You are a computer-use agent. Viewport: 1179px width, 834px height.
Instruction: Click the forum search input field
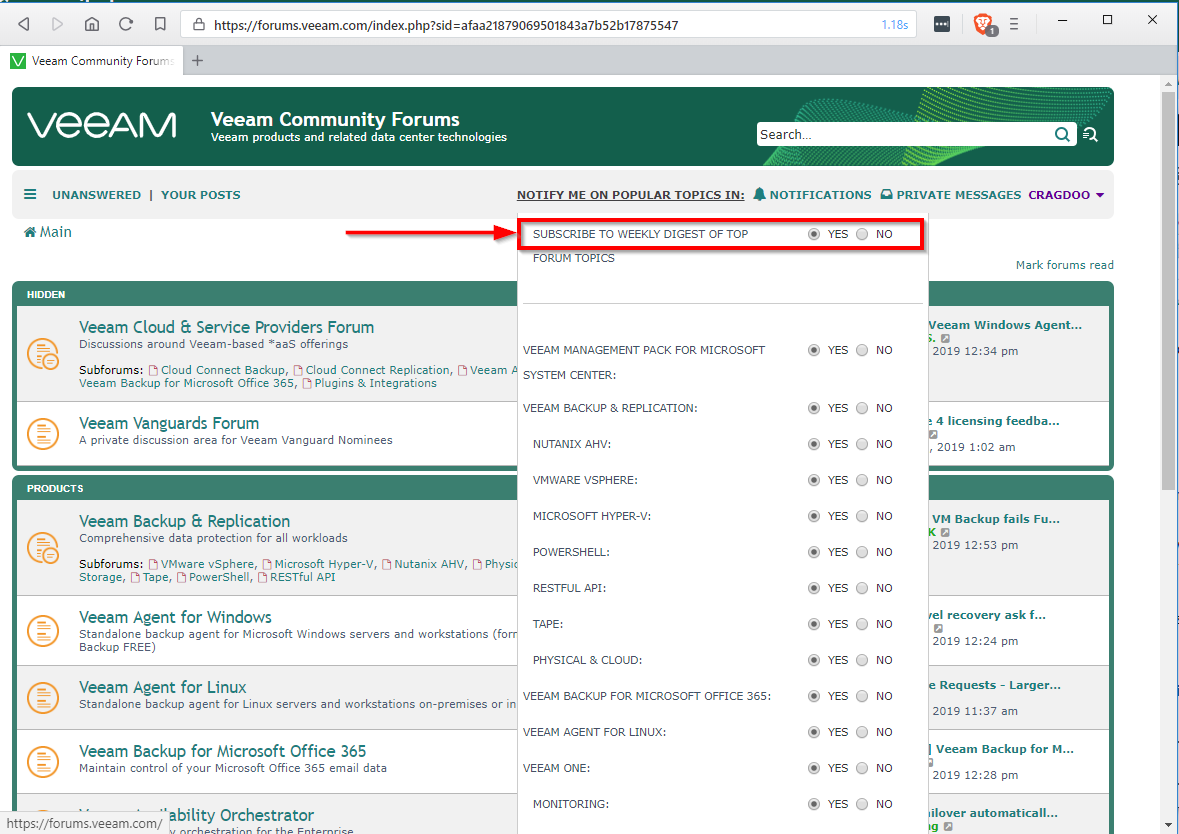(905, 135)
